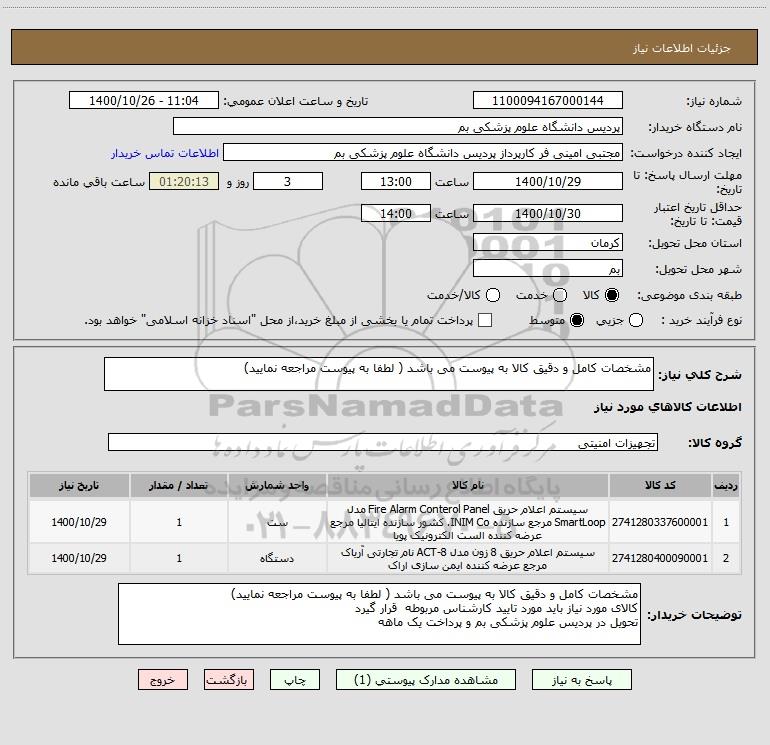Click the province field کرمان

[548, 242]
